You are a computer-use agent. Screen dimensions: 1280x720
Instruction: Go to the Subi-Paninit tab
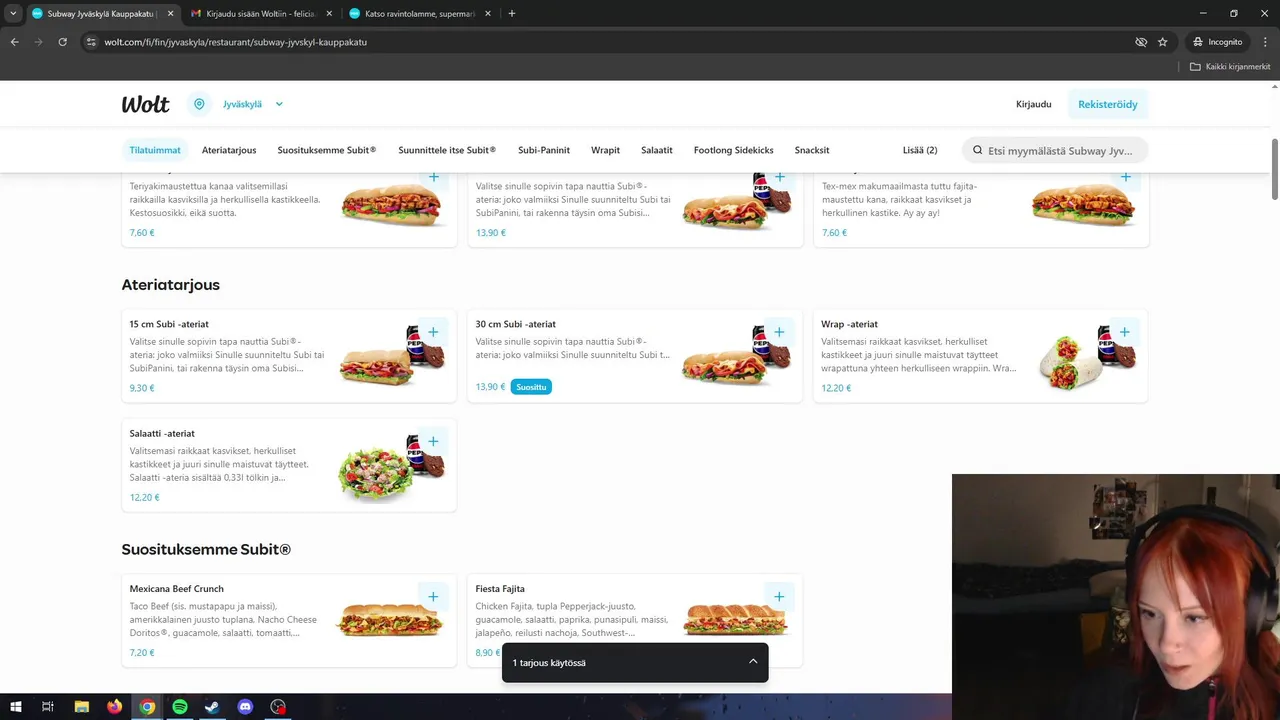click(x=544, y=150)
